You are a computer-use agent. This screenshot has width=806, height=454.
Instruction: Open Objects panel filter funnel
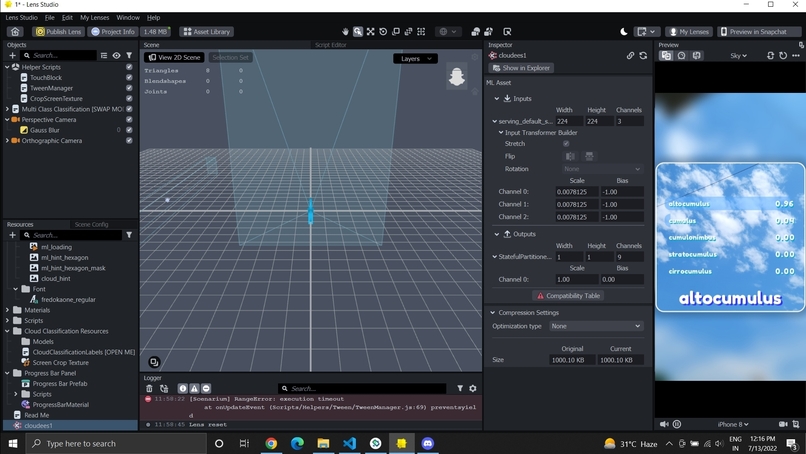tap(129, 55)
